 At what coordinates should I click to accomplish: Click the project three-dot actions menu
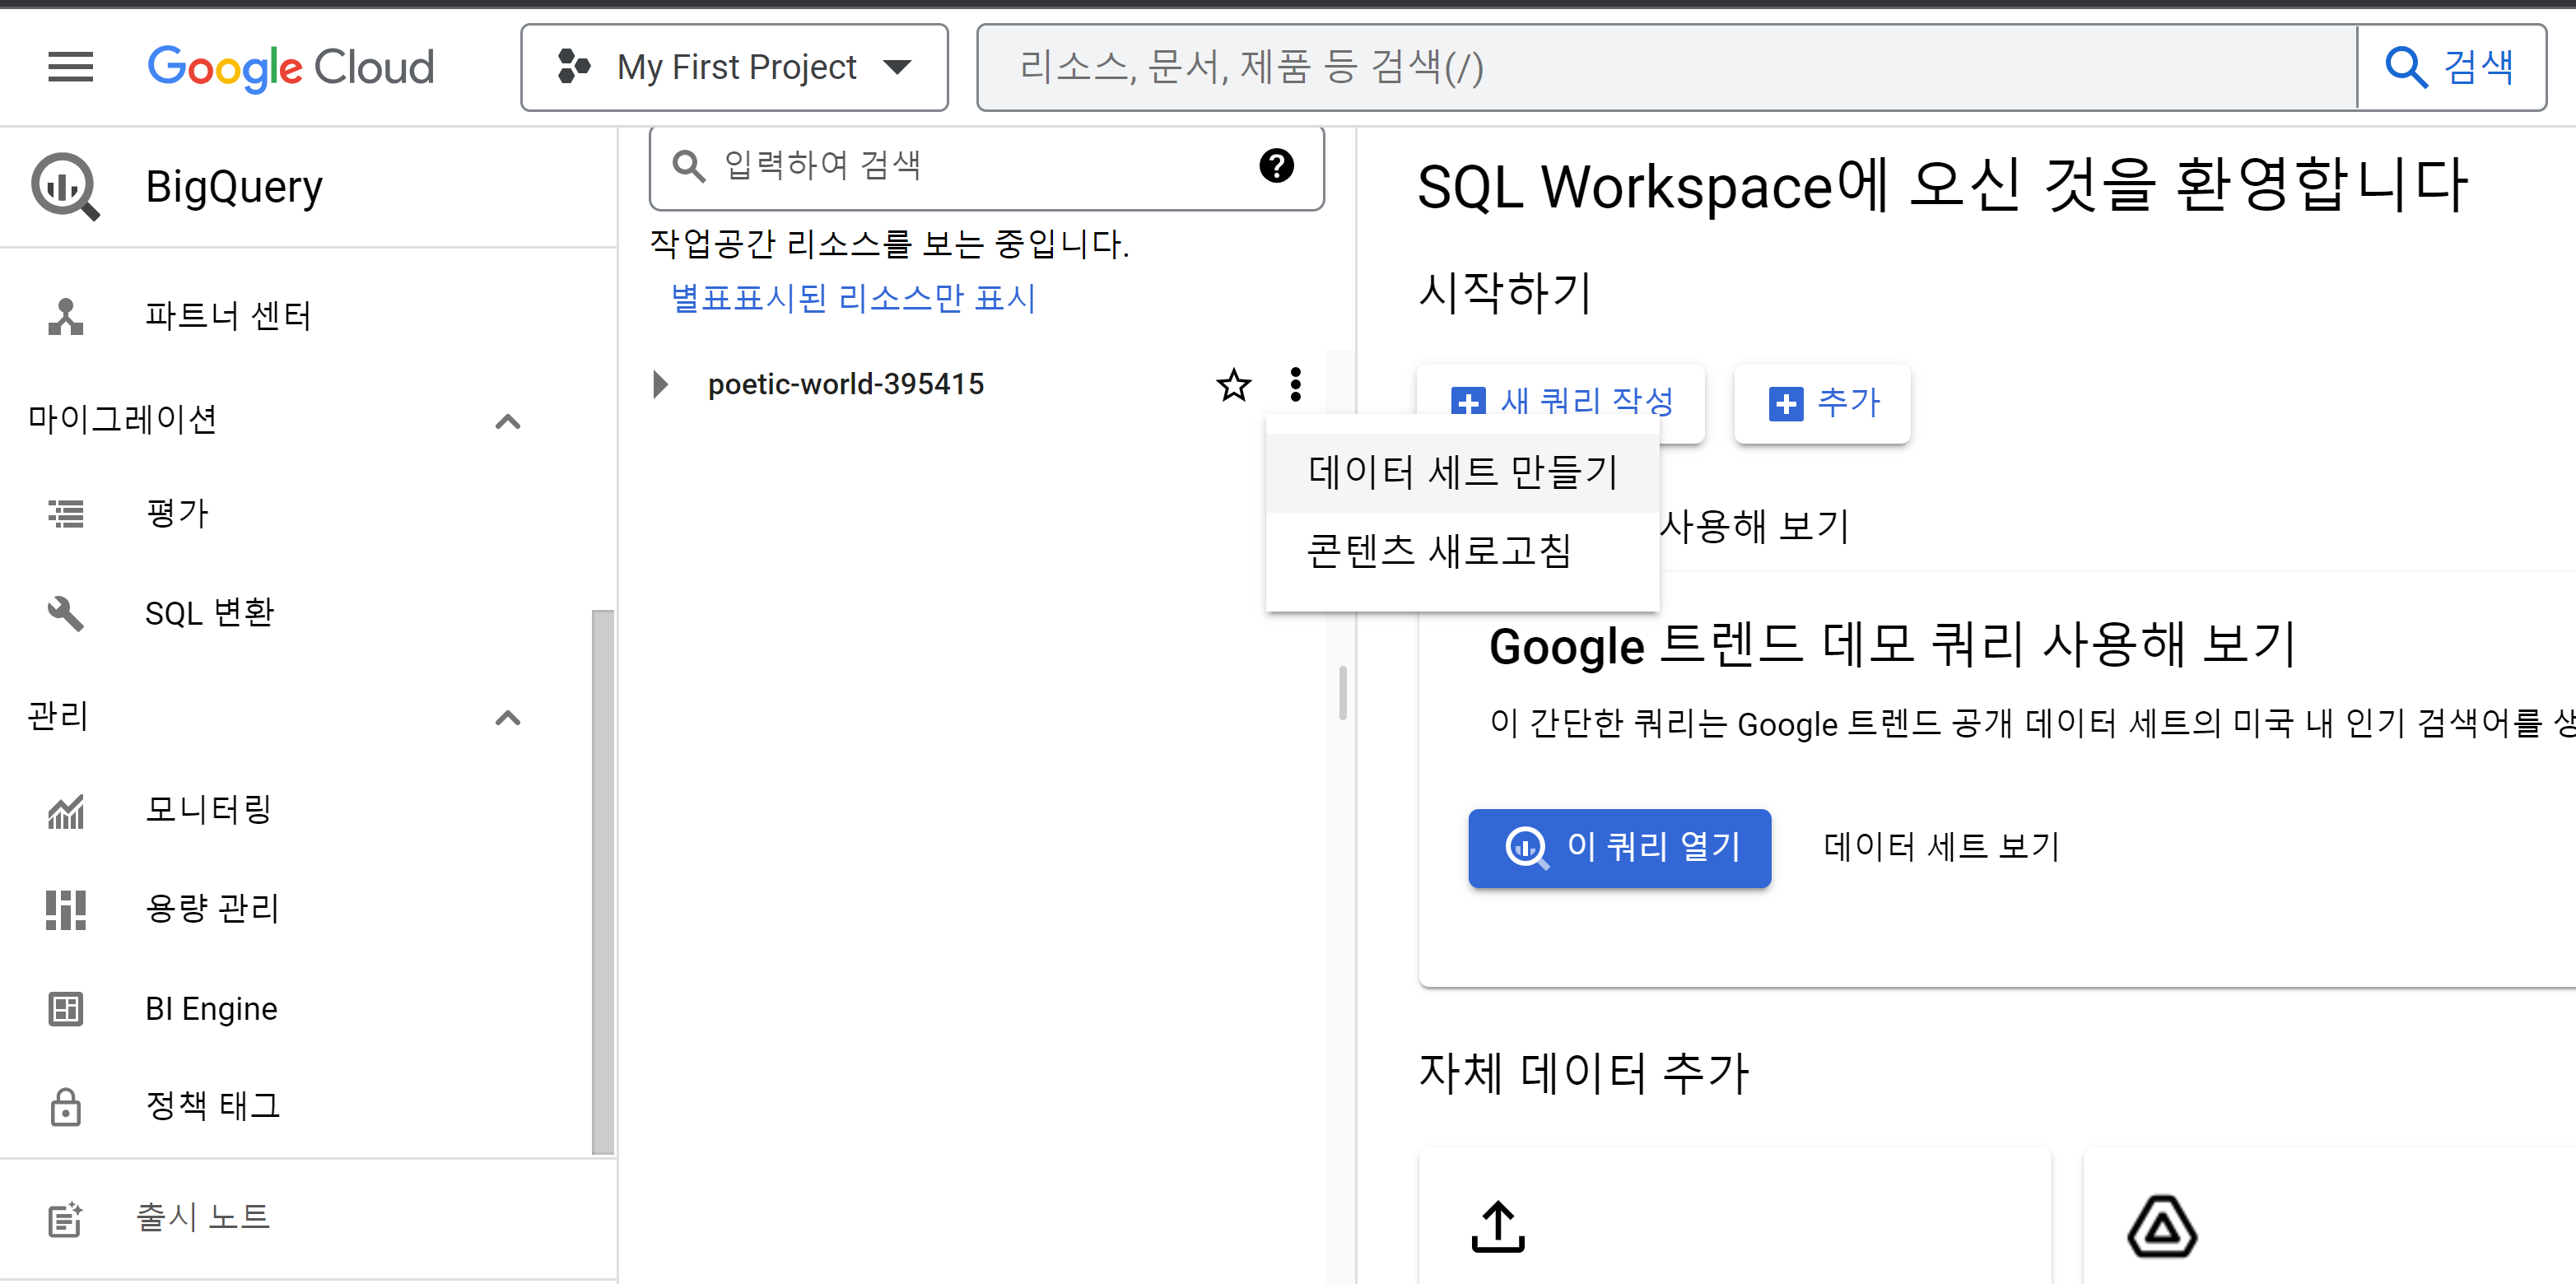click(1295, 384)
